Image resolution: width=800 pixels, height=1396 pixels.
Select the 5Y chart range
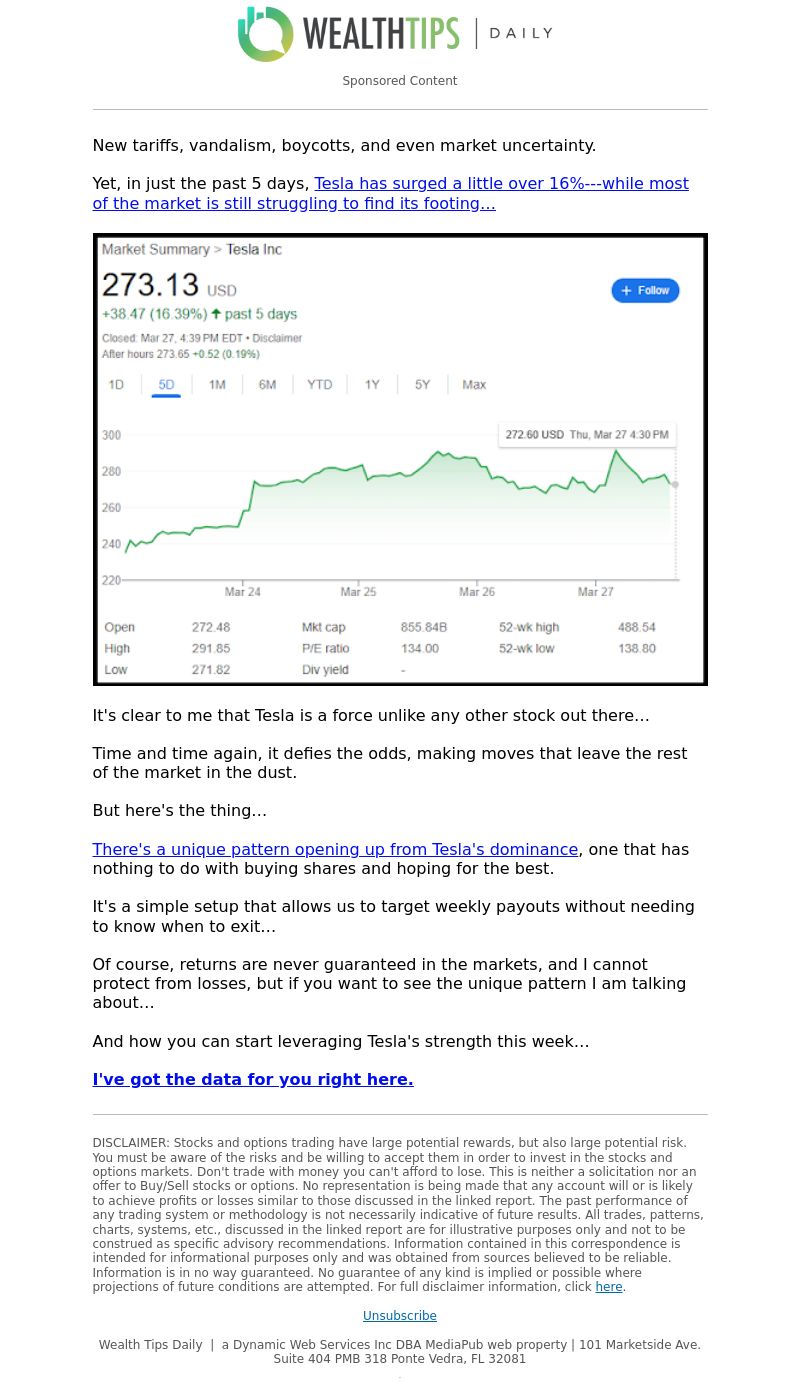click(422, 384)
